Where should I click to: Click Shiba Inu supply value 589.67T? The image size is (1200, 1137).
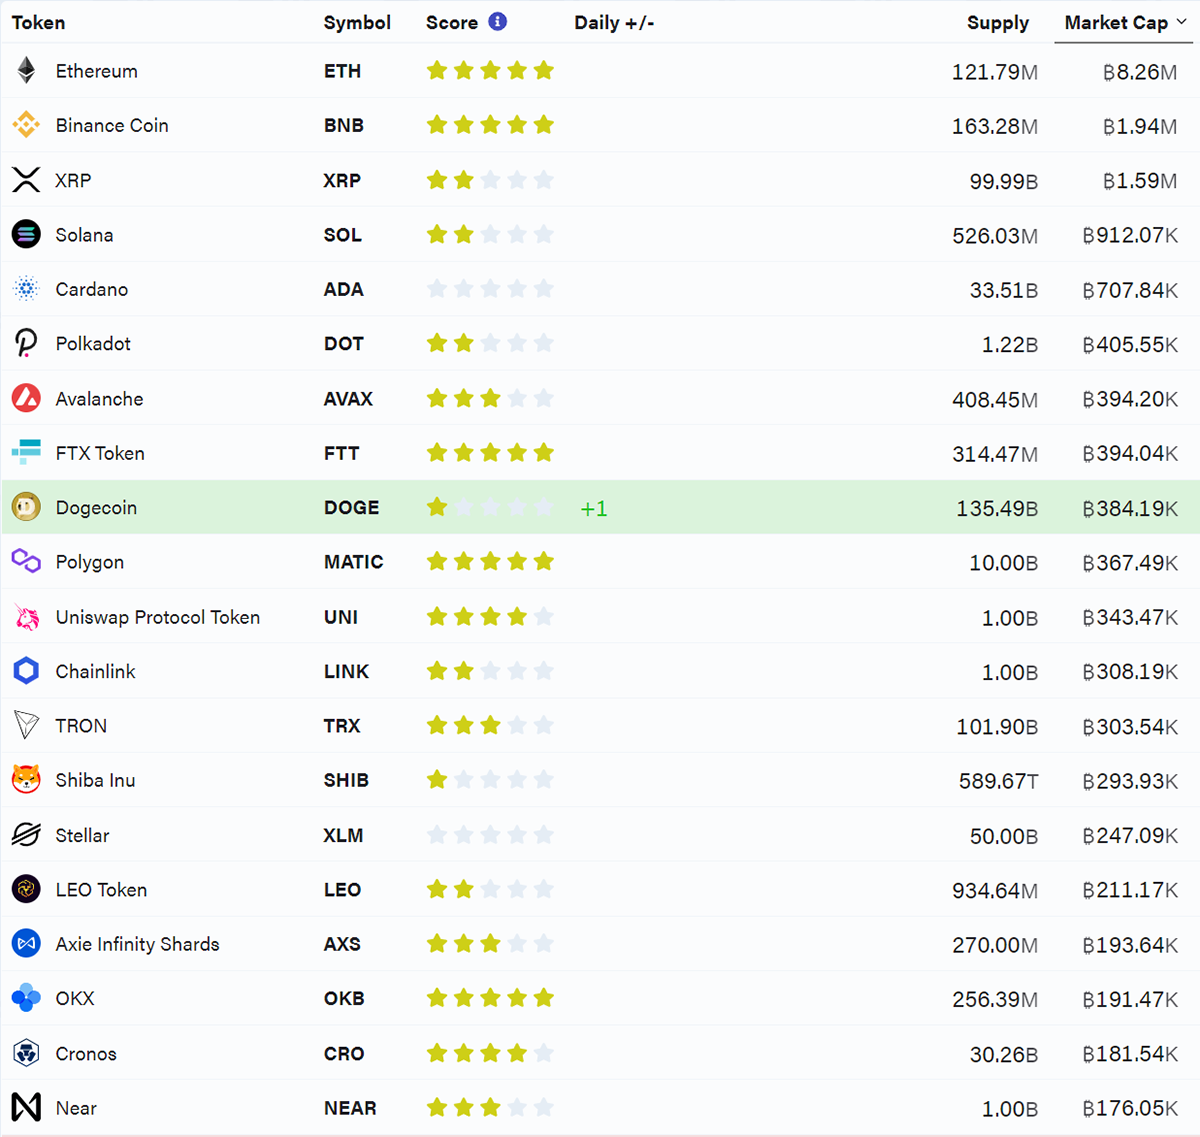pos(999,781)
